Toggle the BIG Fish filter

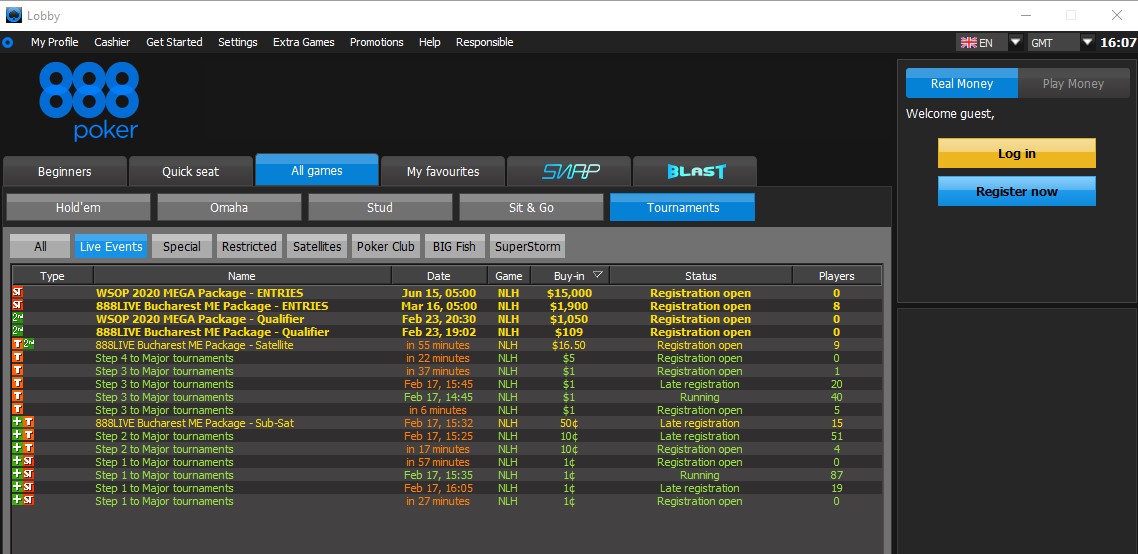click(x=454, y=246)
